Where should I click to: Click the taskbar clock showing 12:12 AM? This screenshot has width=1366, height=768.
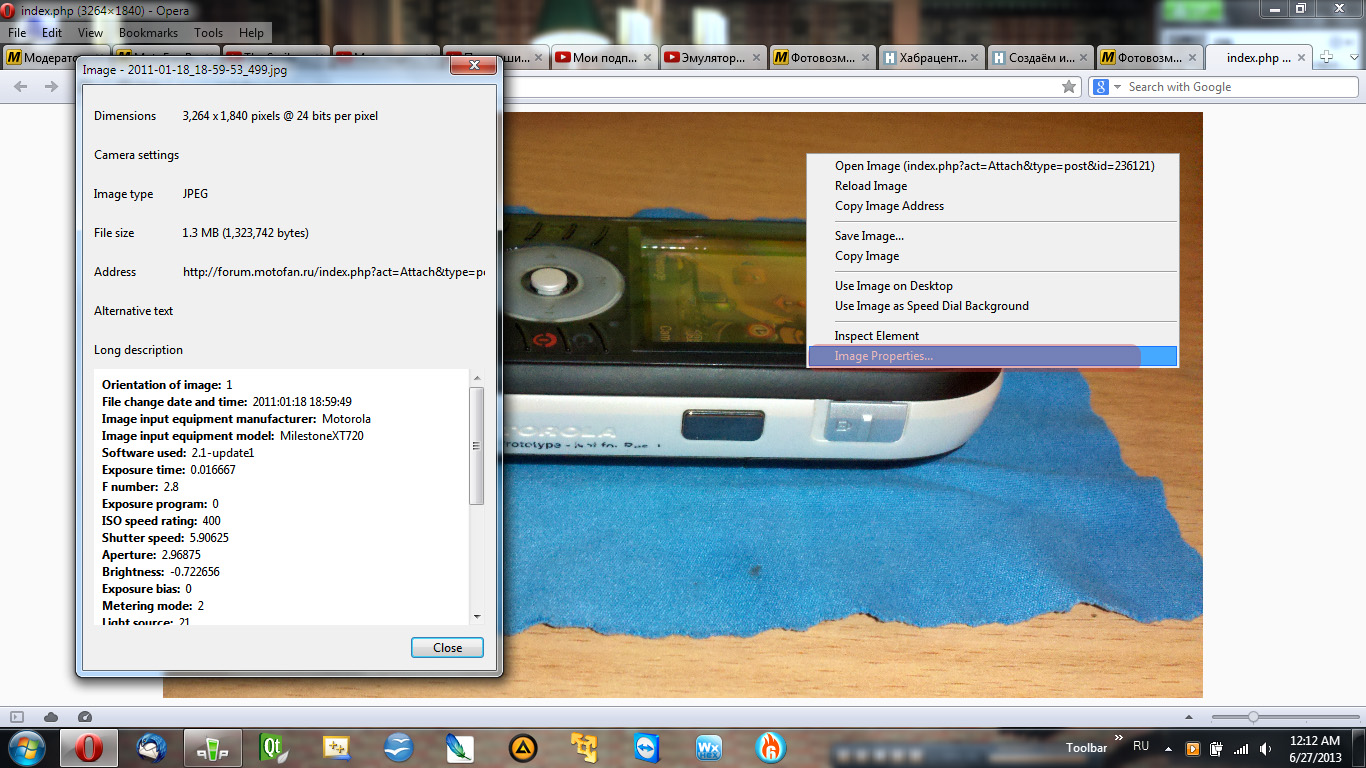[1315, 748]
